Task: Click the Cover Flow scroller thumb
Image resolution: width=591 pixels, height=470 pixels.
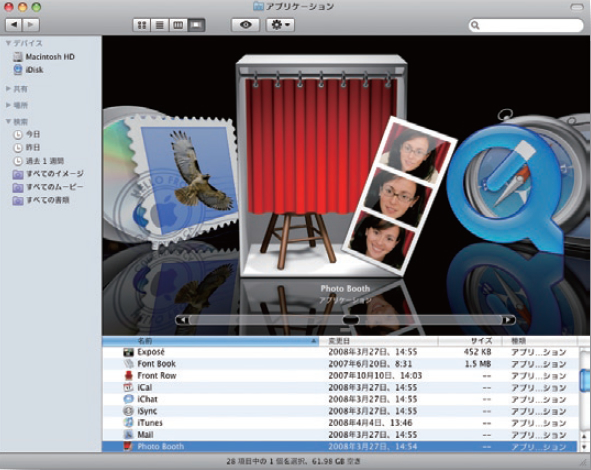Action: (x=351, y=320)
